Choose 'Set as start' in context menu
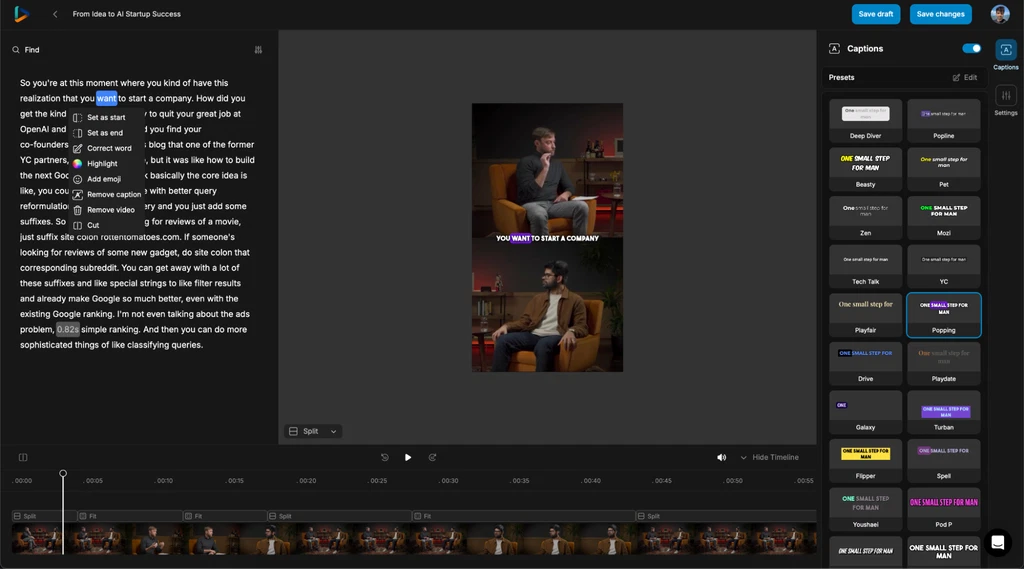This screenshot has width=1024, height=569. (x=105, y=117)
